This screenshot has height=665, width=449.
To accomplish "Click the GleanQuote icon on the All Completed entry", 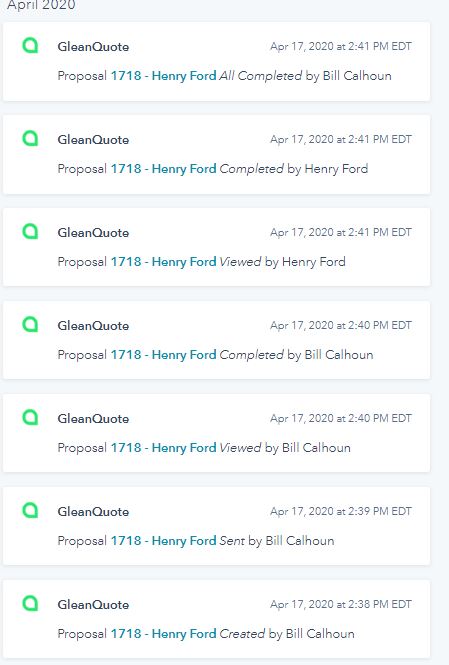I will point(30,45).
